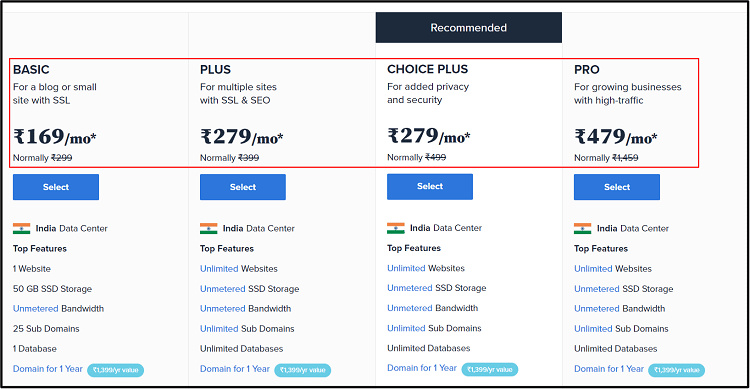The image size is (750, 389).
Task: Click the India flag icon under PLUS plan
Action: pos(209,228)
